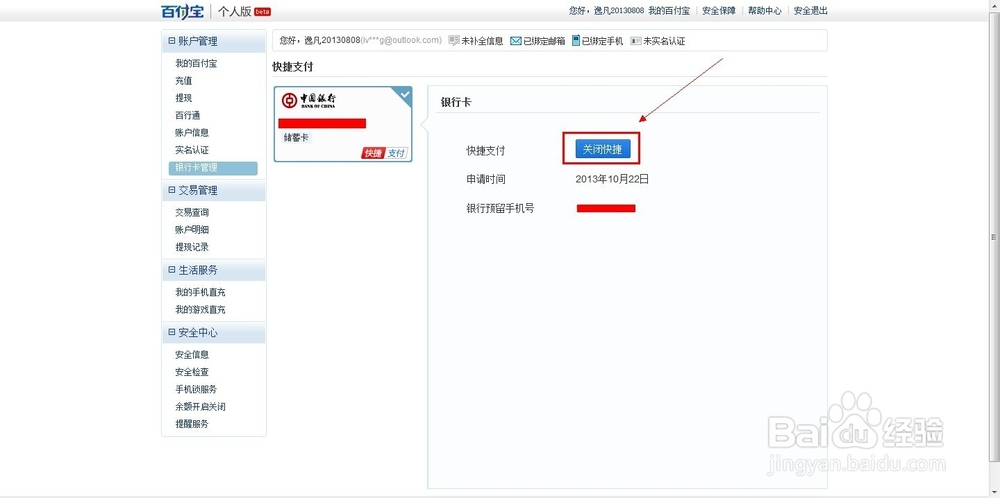Image resolution: width=1000 pixels, height=498 pixels.
Task: Open the 手机锁服务 sidebar item
Action: (x=196, y=389)
